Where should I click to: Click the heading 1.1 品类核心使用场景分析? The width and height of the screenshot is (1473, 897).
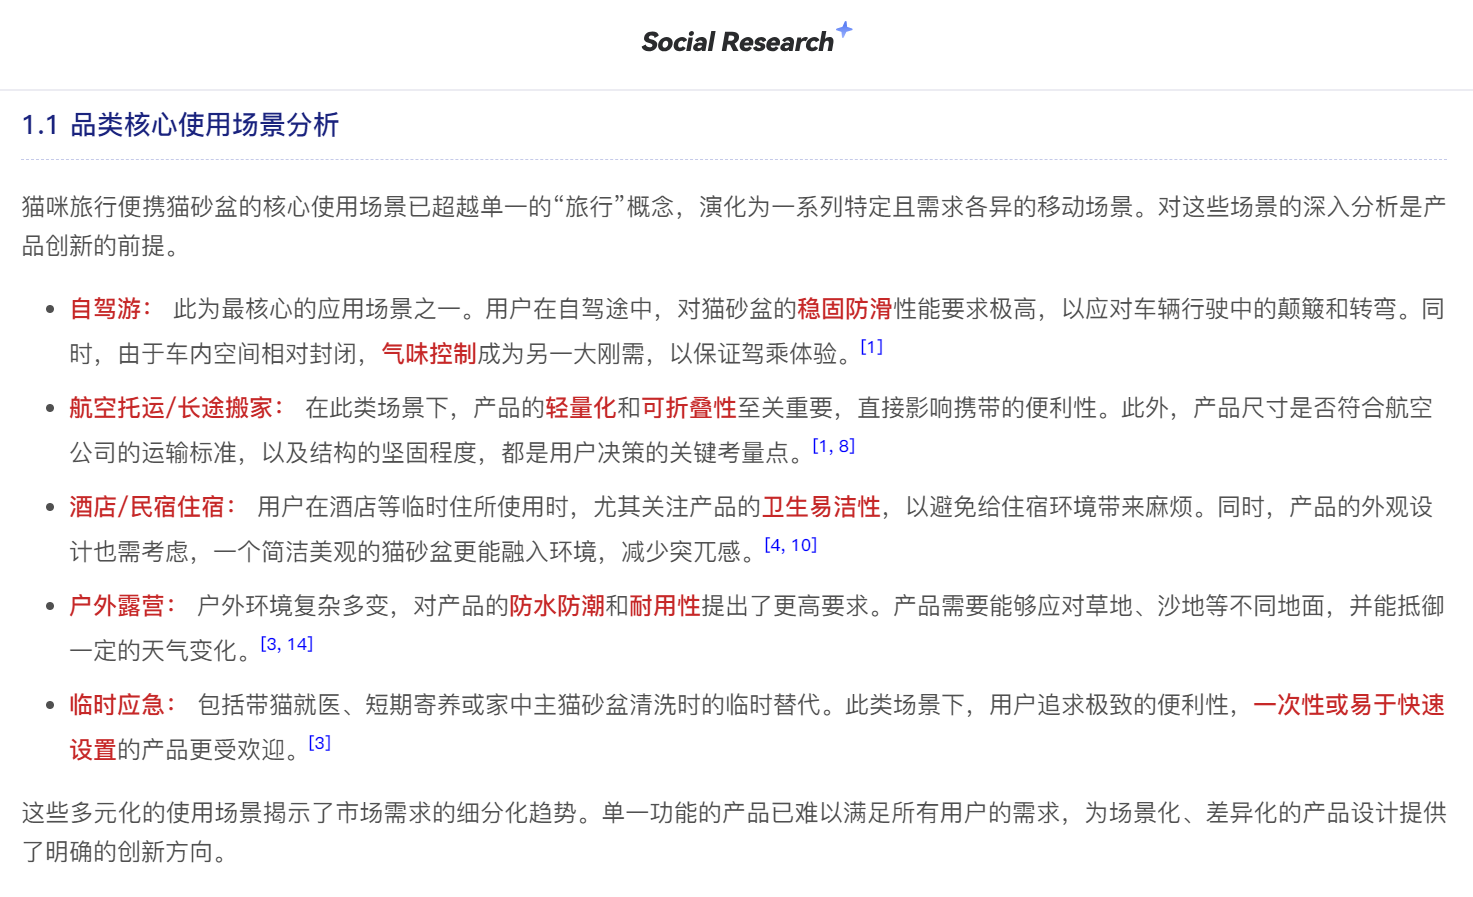(x=181, y=125)
